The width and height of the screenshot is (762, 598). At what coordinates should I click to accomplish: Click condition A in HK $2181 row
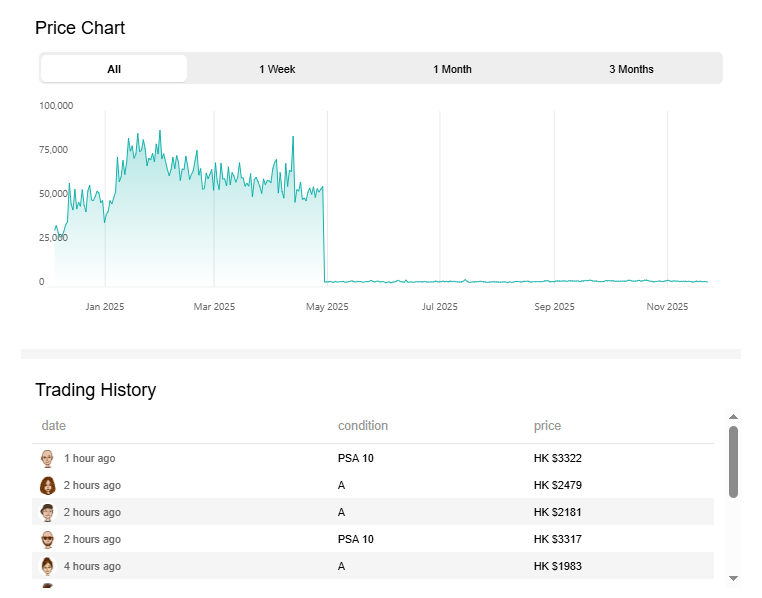click(341, 512)
